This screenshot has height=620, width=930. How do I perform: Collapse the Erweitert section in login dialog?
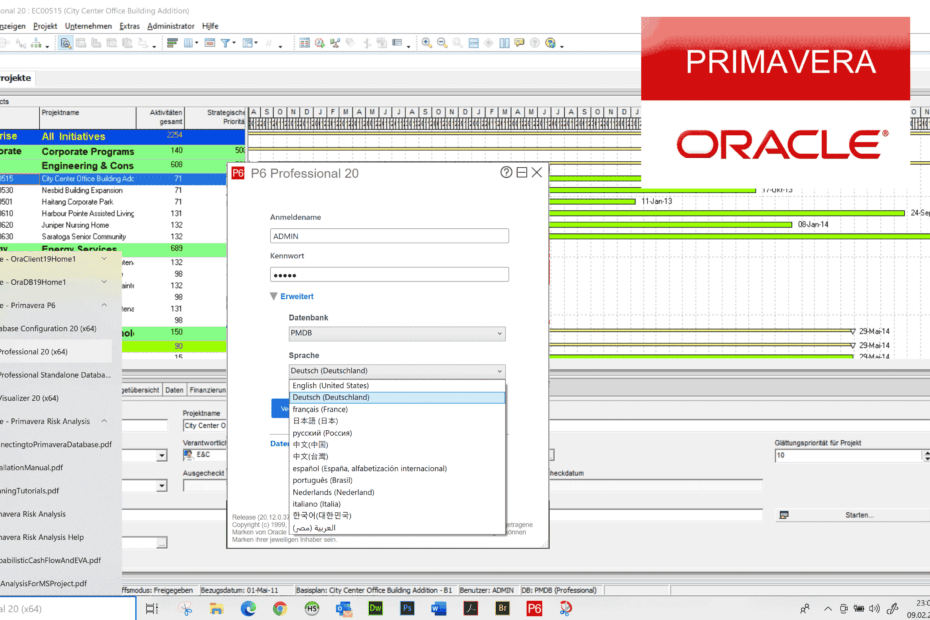(x=296, y=296)
